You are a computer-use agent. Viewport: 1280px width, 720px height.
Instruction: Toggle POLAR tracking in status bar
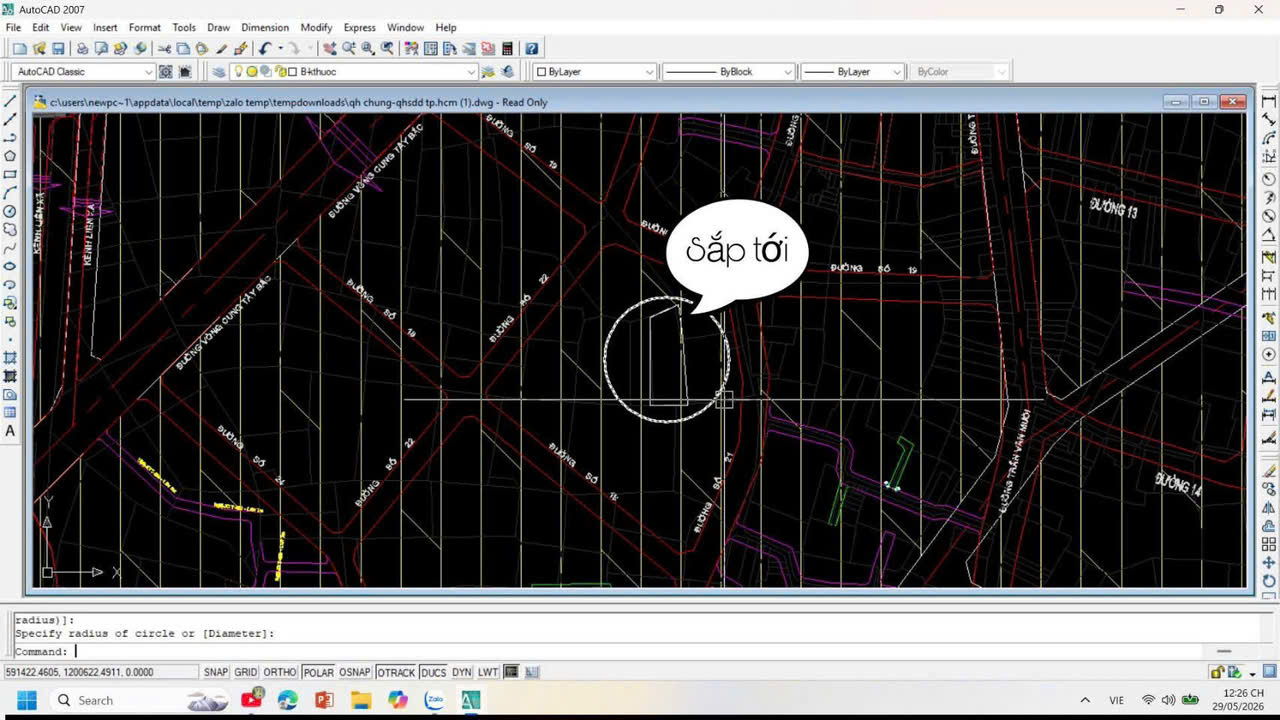click(318, 672)
